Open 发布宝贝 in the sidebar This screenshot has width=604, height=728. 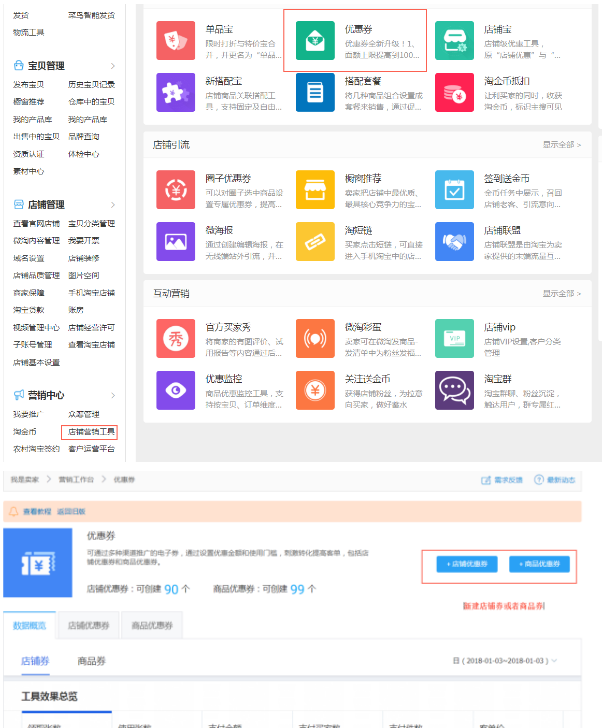pyautogui.click(x=29, y=84)
